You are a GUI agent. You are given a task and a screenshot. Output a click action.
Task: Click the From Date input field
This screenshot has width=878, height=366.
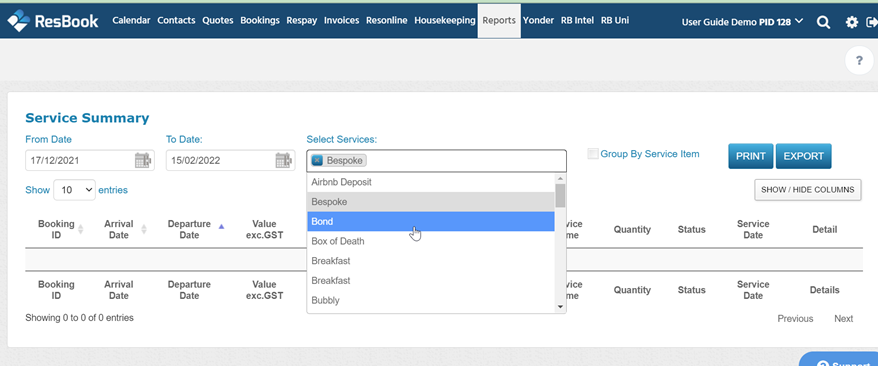coord(80,161)
